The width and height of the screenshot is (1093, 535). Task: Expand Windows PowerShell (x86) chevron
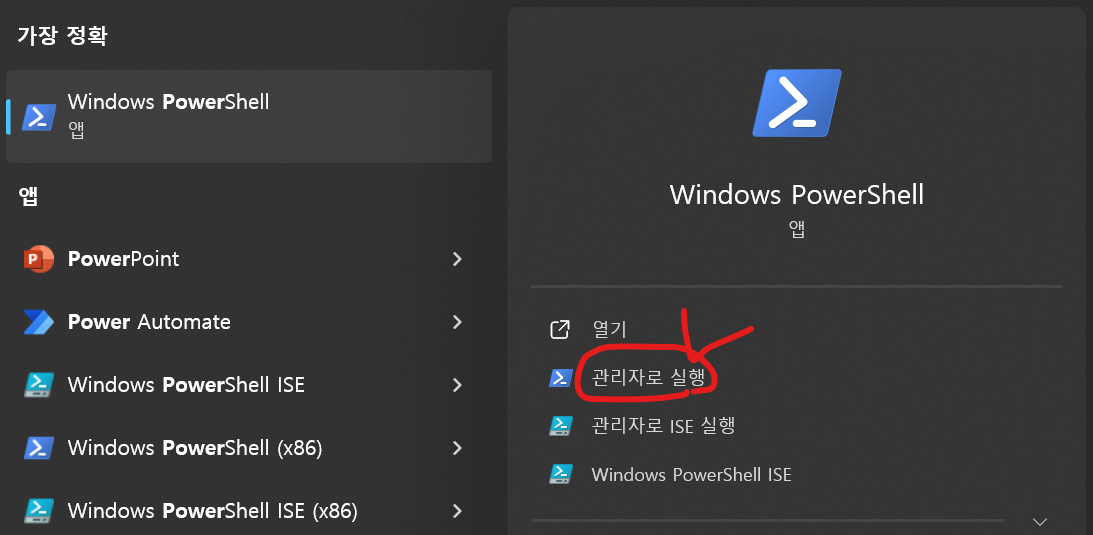click(457, 448)
